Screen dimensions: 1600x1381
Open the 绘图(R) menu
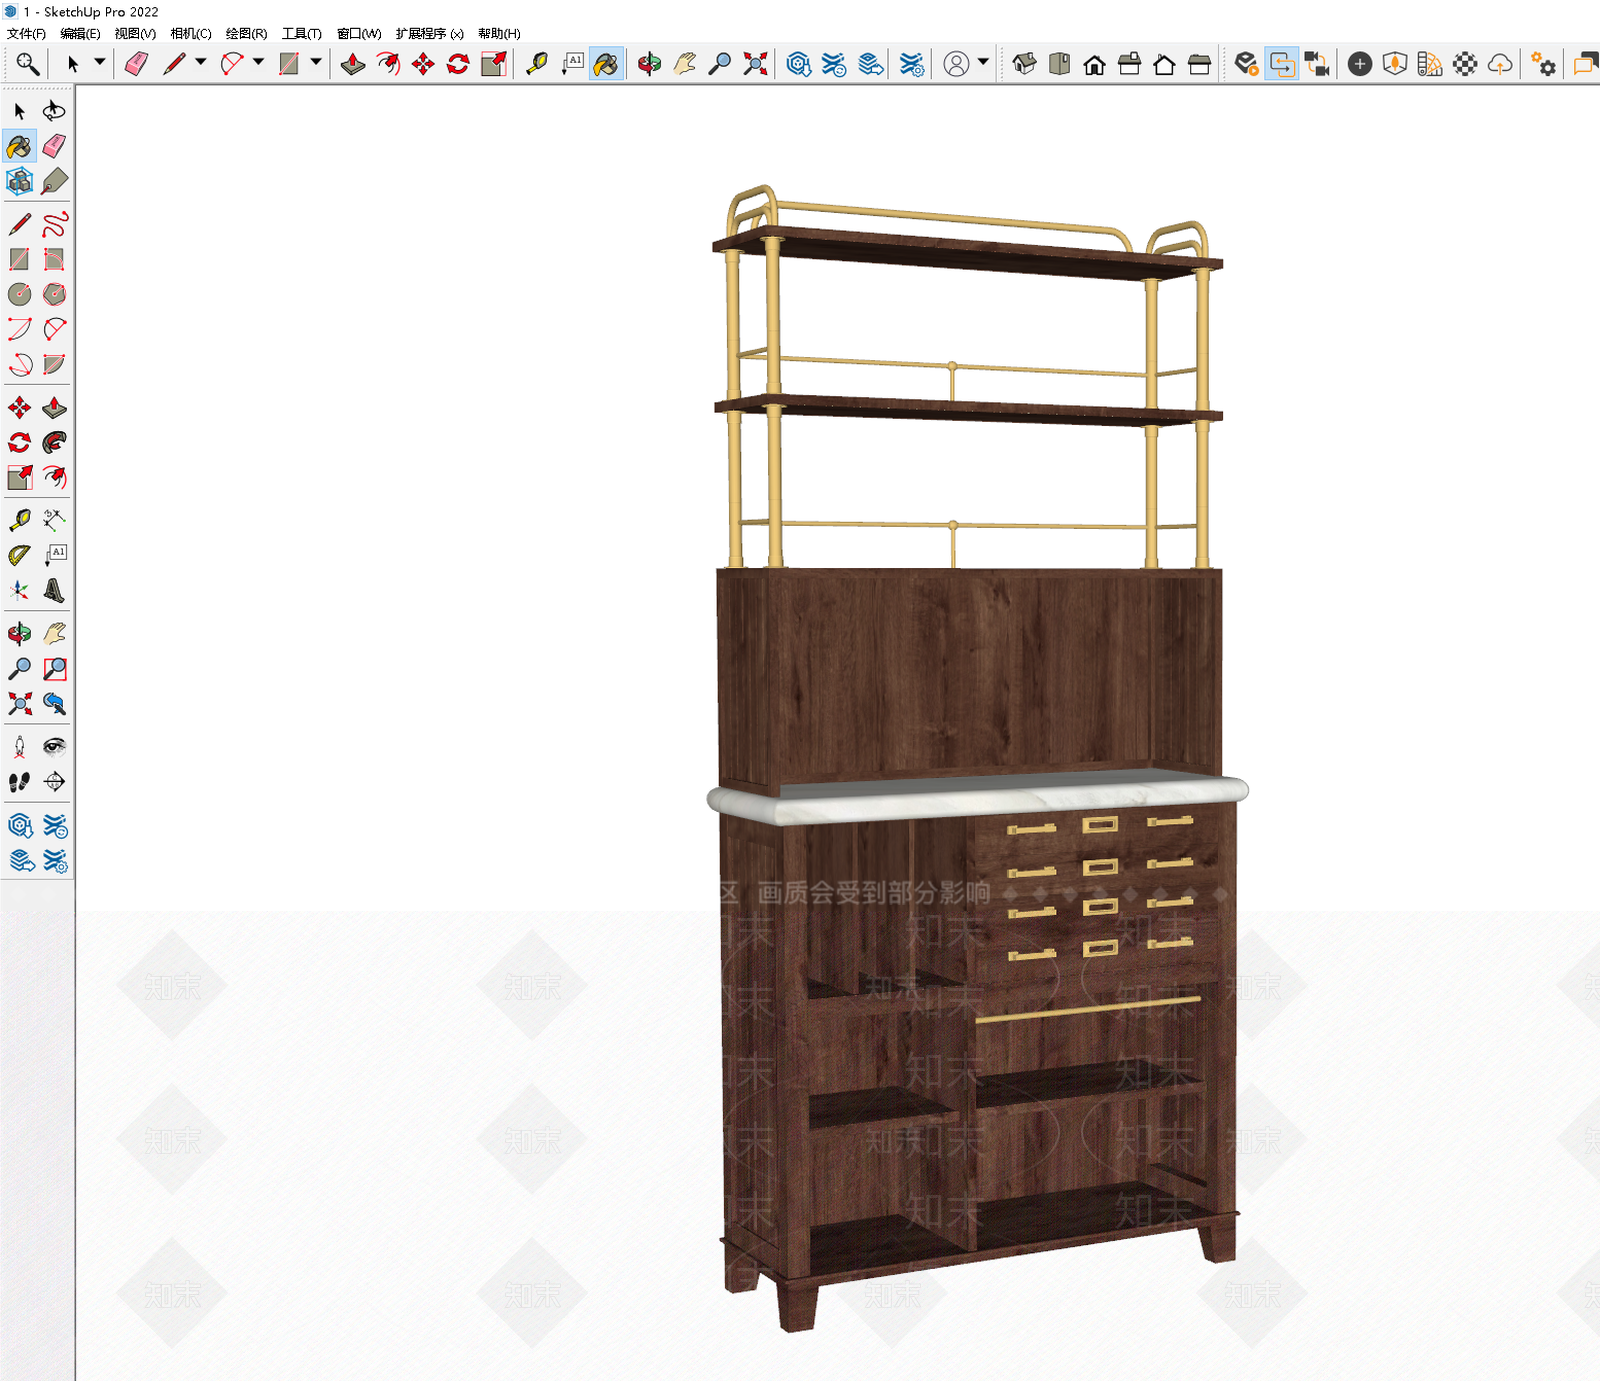click(x=246, y=33)
